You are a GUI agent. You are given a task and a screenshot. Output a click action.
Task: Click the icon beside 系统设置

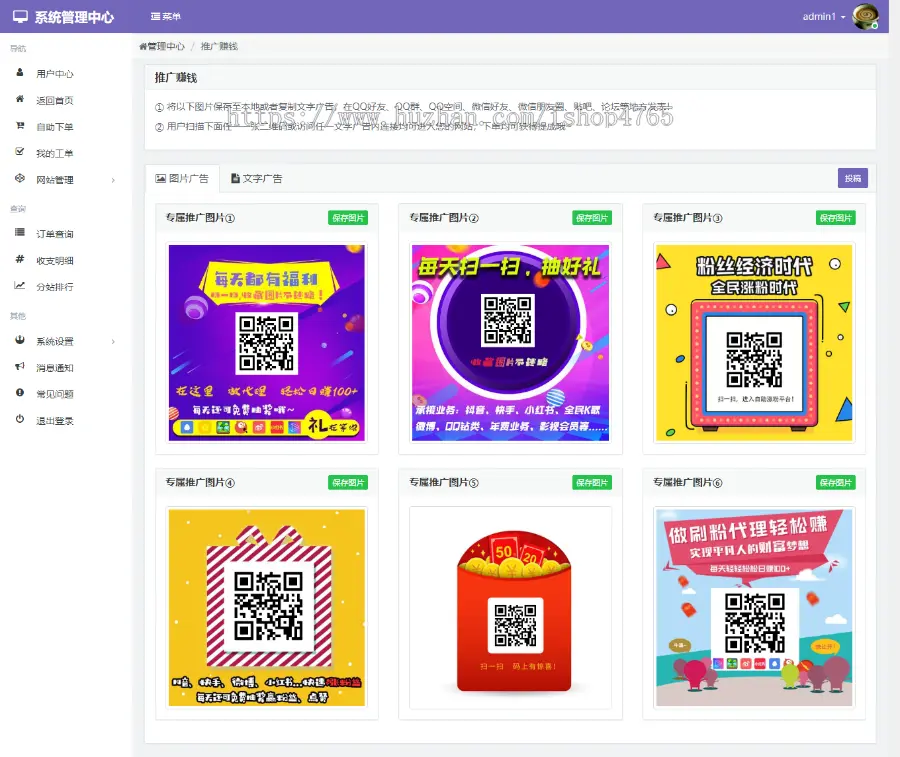click(20, 340)
